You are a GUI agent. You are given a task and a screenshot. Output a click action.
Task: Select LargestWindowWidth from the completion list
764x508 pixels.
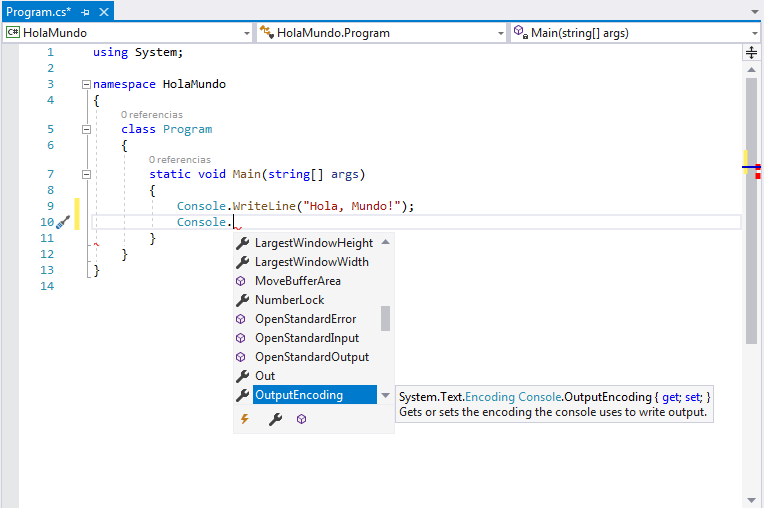[x=311, y=262]
